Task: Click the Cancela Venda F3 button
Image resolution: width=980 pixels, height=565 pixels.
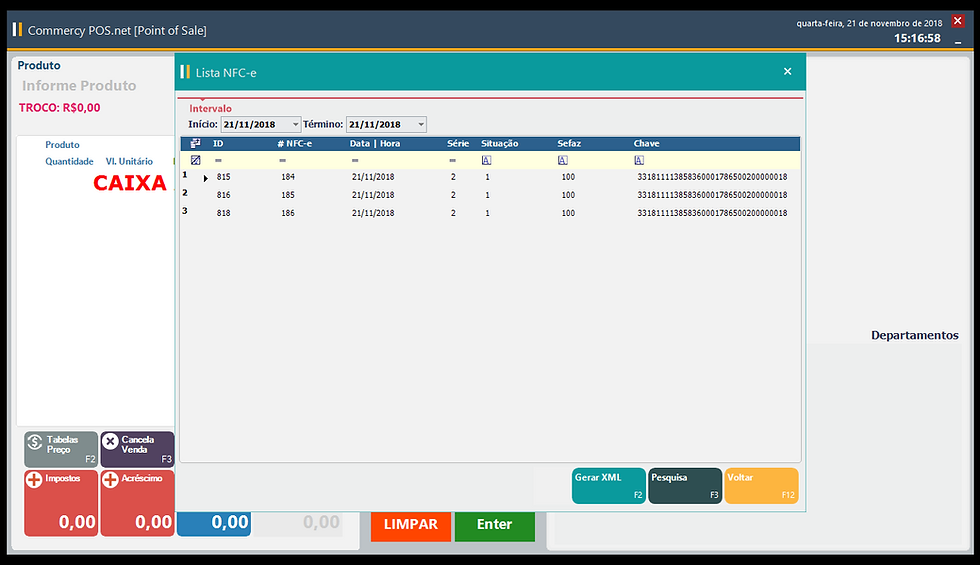Action: click(137, 449)
